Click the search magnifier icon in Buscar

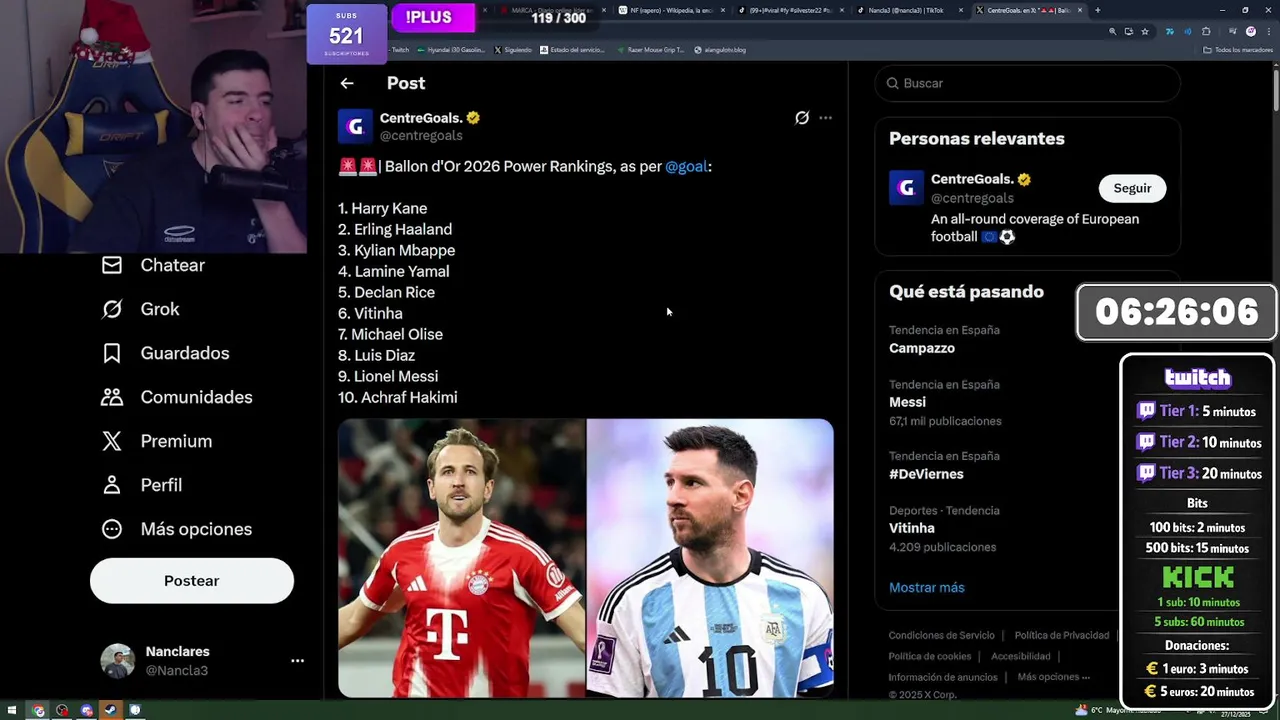click(x=891, y=83)
